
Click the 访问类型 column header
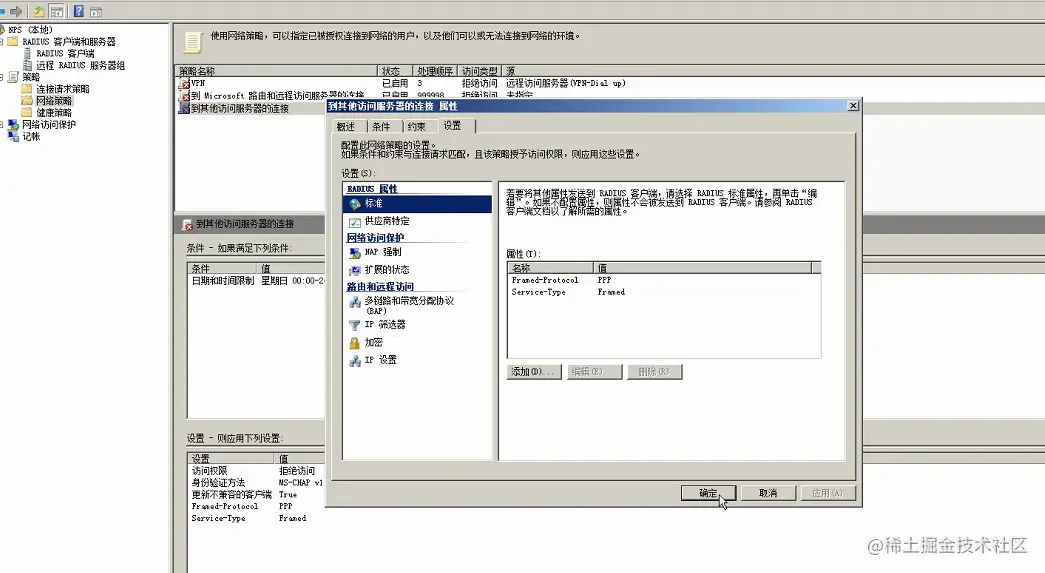[x=480, y=71]
